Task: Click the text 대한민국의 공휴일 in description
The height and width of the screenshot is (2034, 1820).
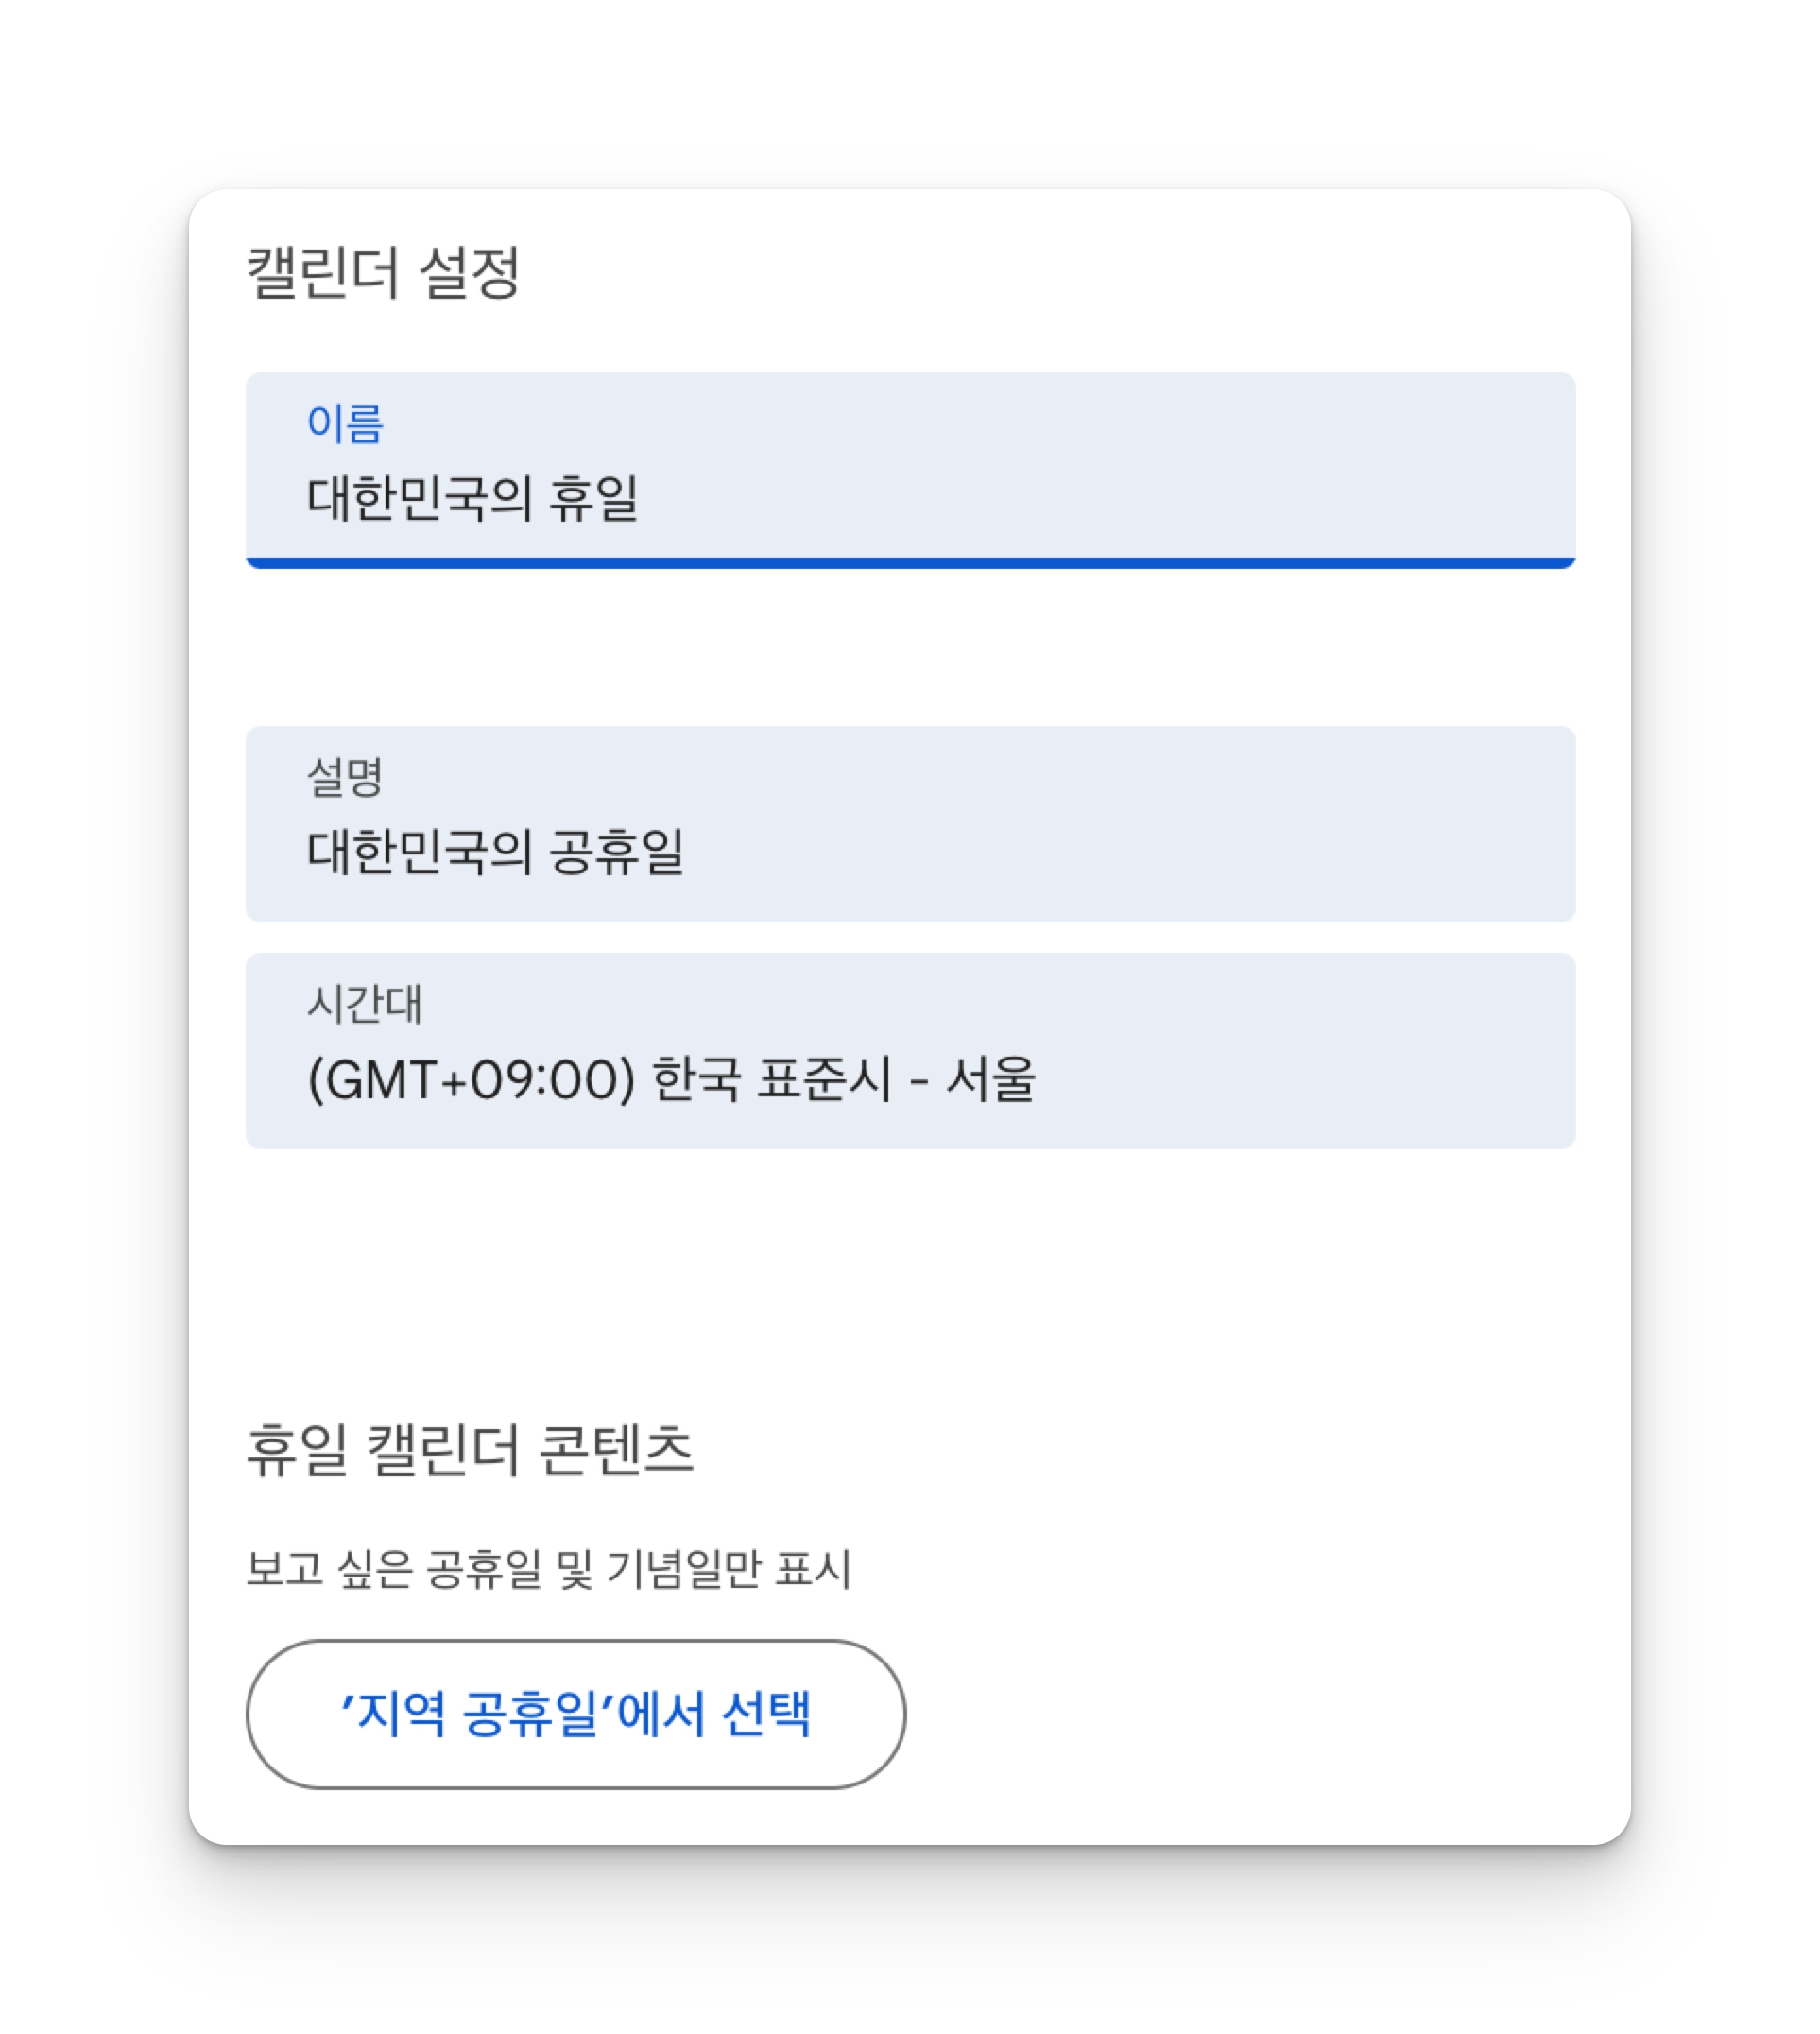Action: (495, 852)
